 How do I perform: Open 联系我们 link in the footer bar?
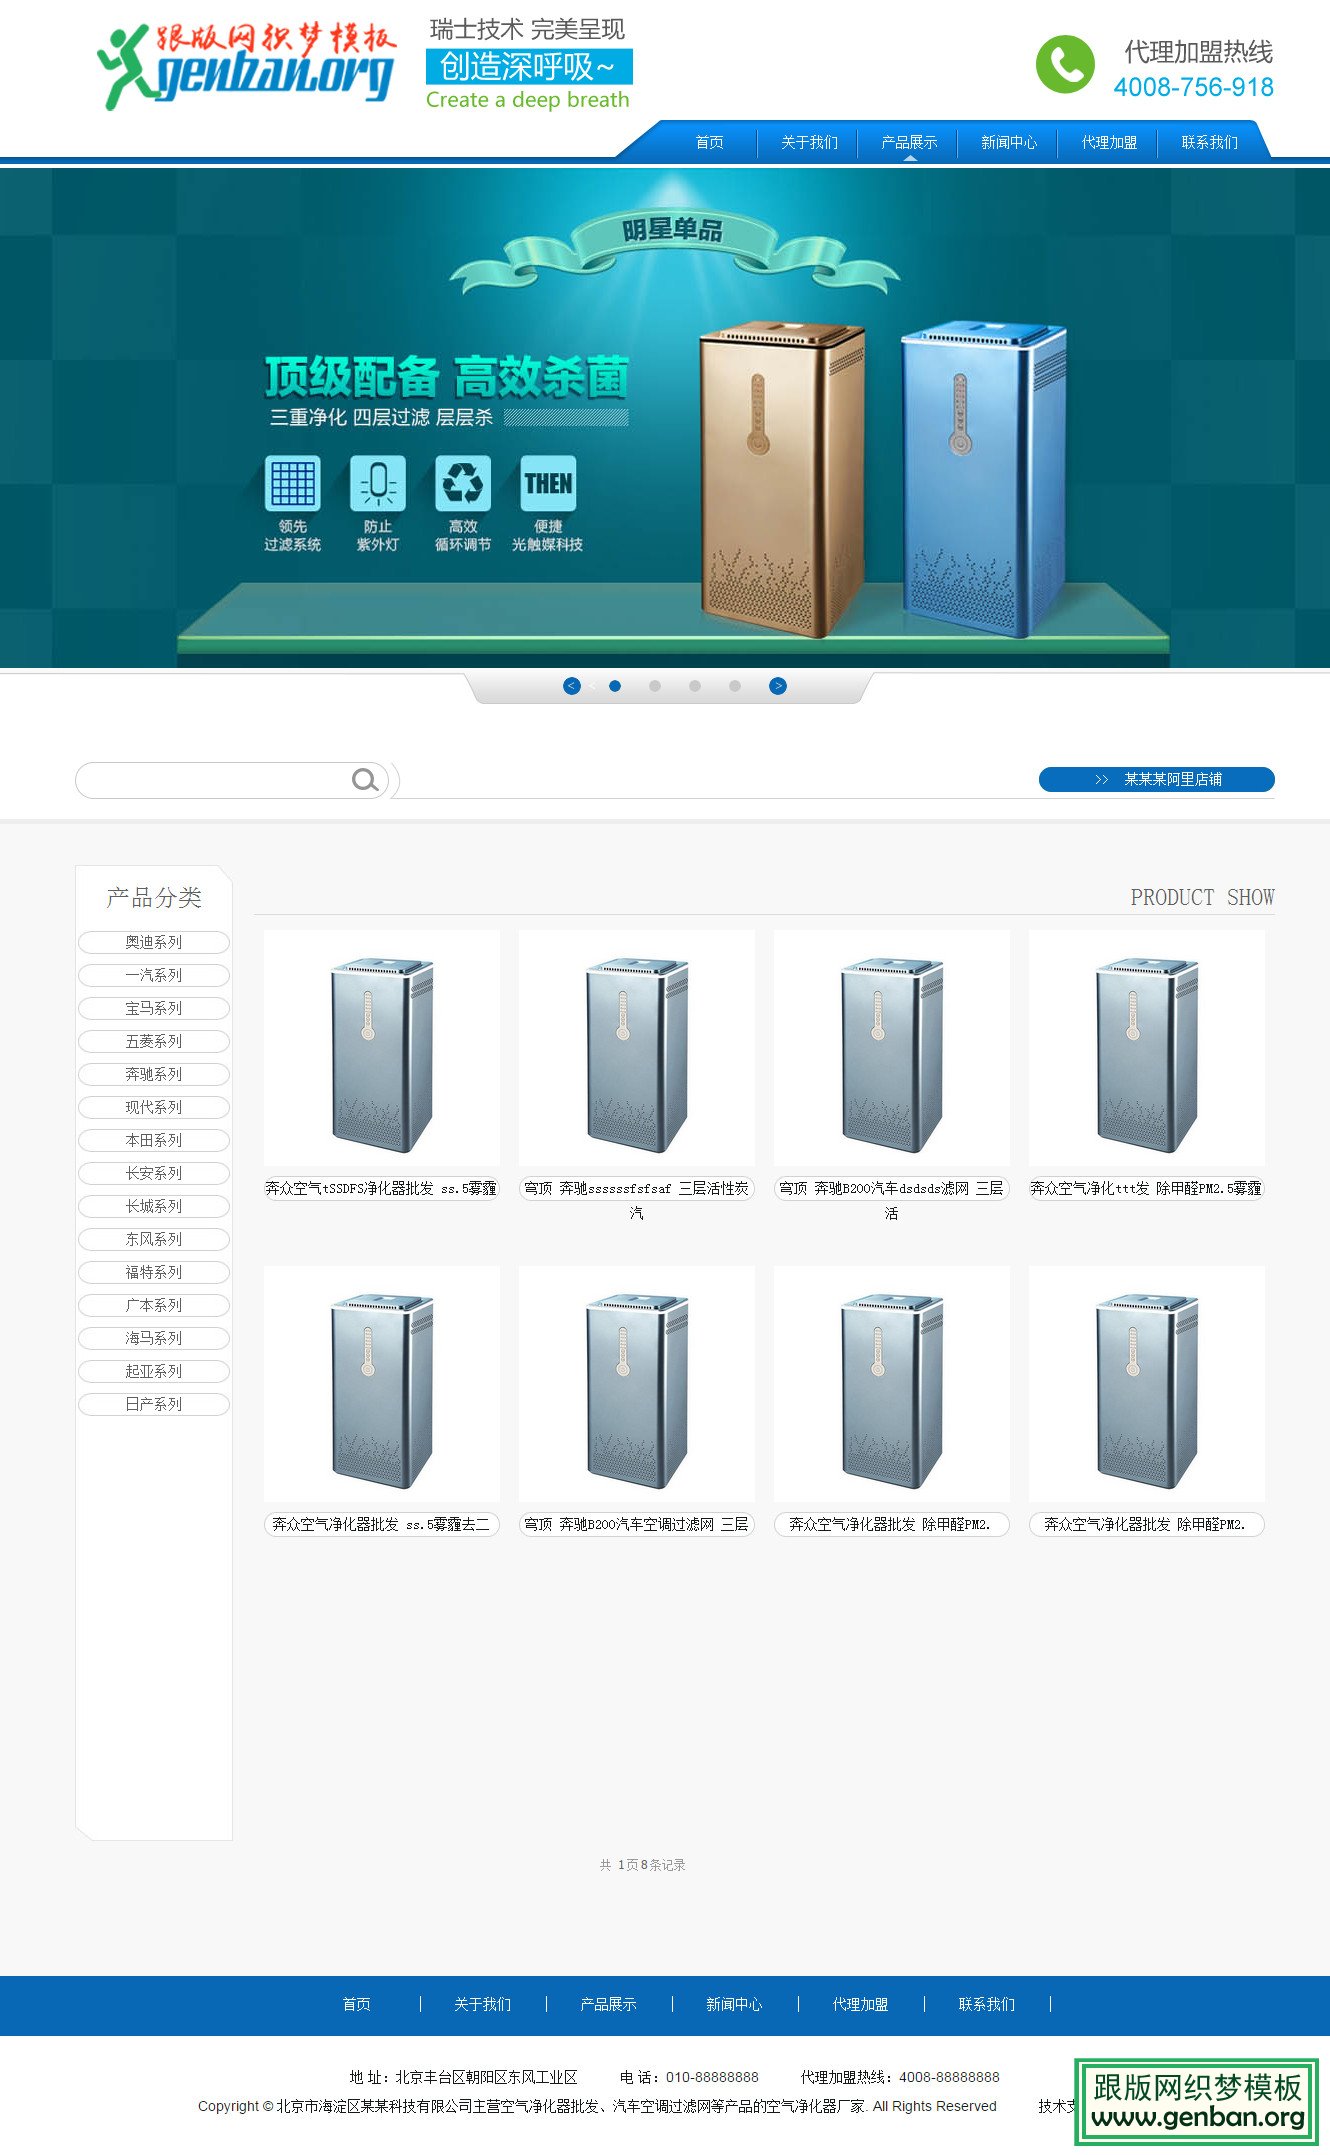tap(986, 2004)
